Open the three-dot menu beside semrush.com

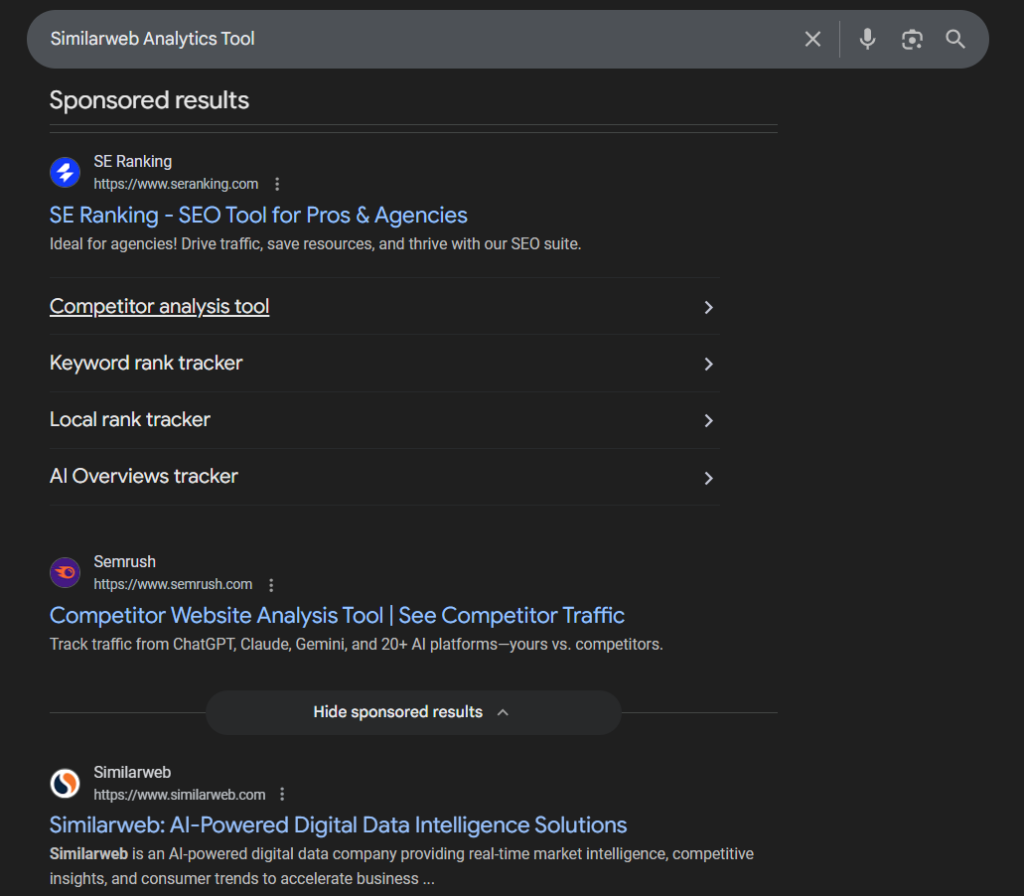[x=270, y=584]
